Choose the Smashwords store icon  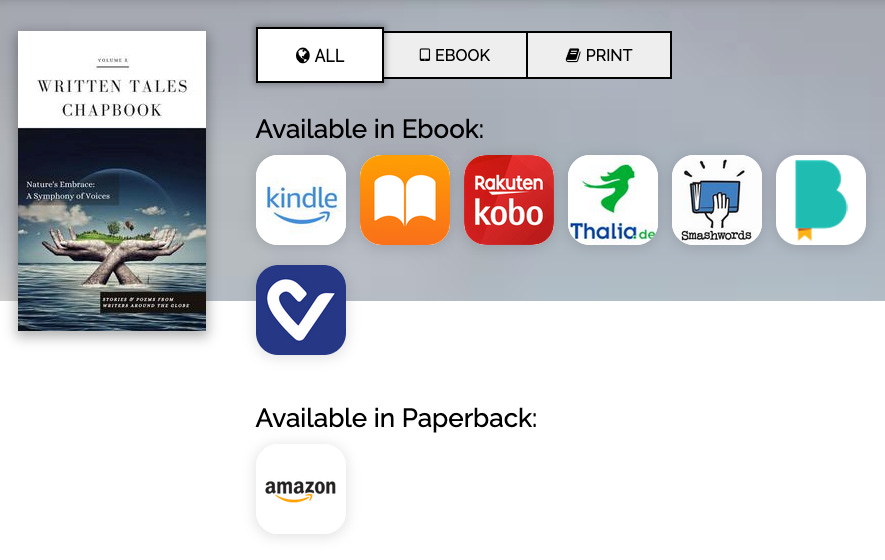tap(717, 200)
